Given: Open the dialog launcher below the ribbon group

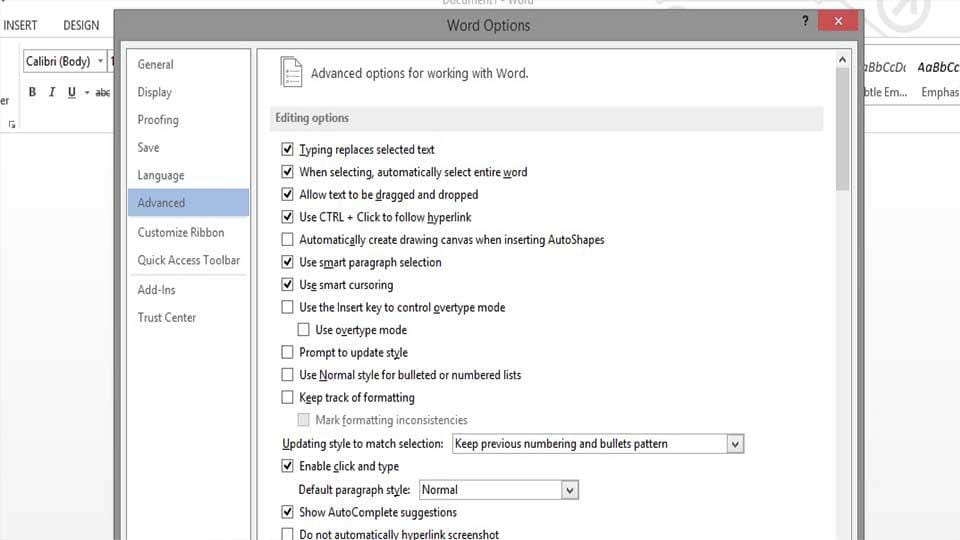Looking at the screenshot, I should 12,125.
